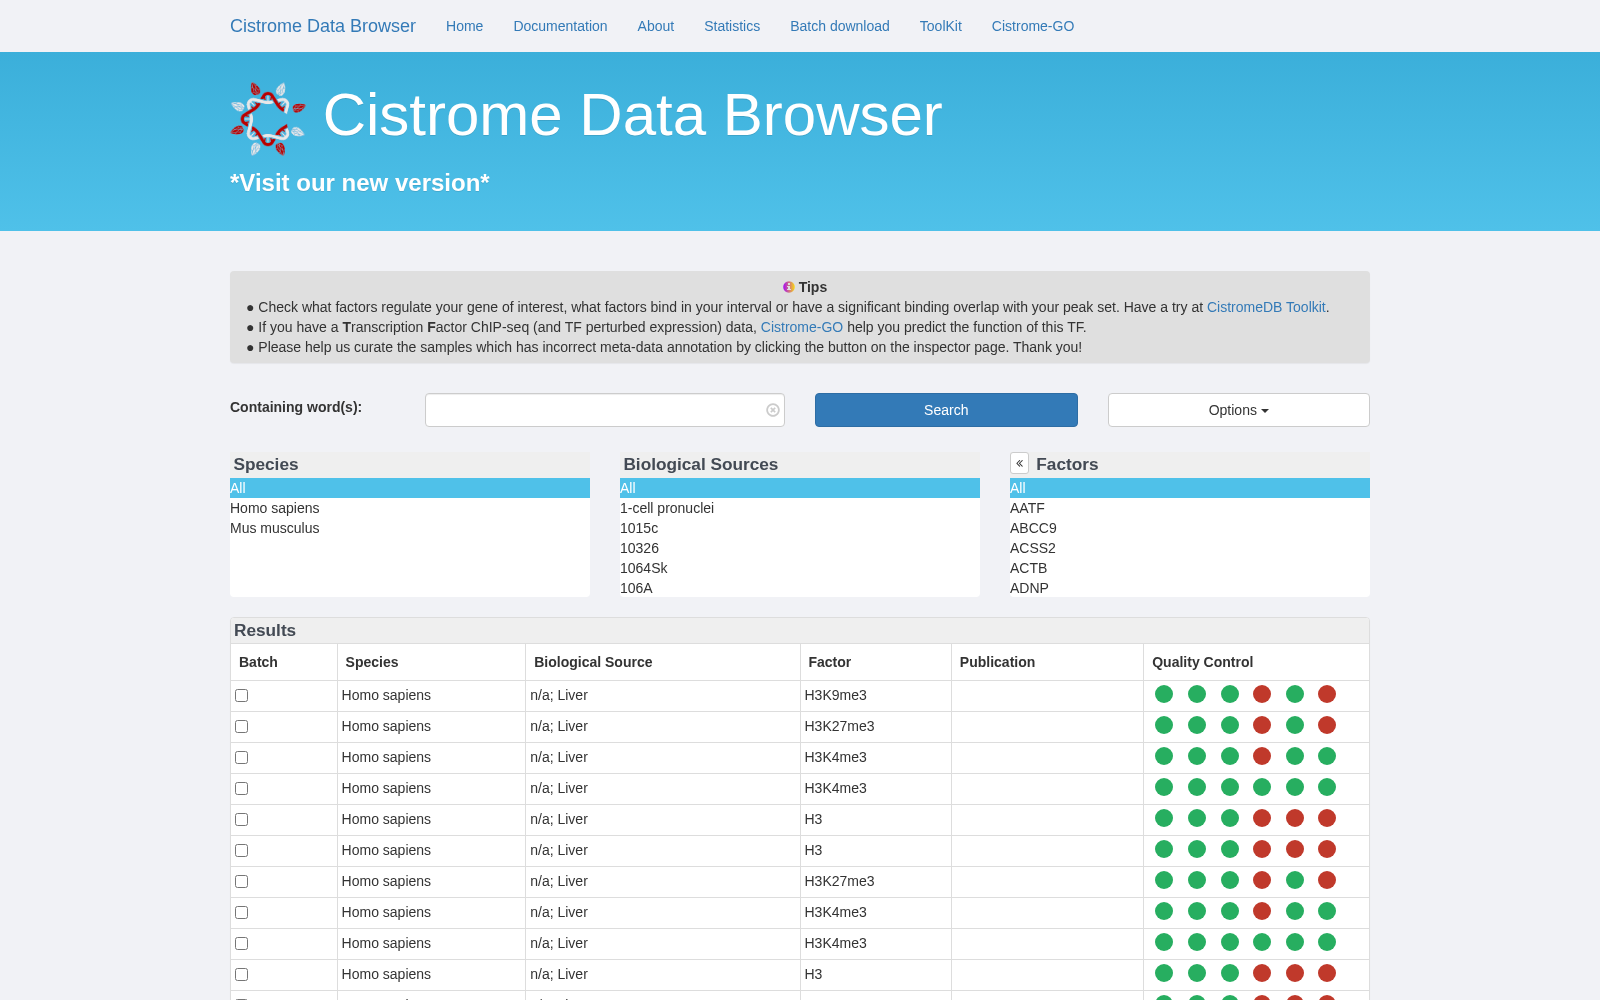
Task: Click the last red quality dot in H3K9me3 row
Action: pos(1327,694)
